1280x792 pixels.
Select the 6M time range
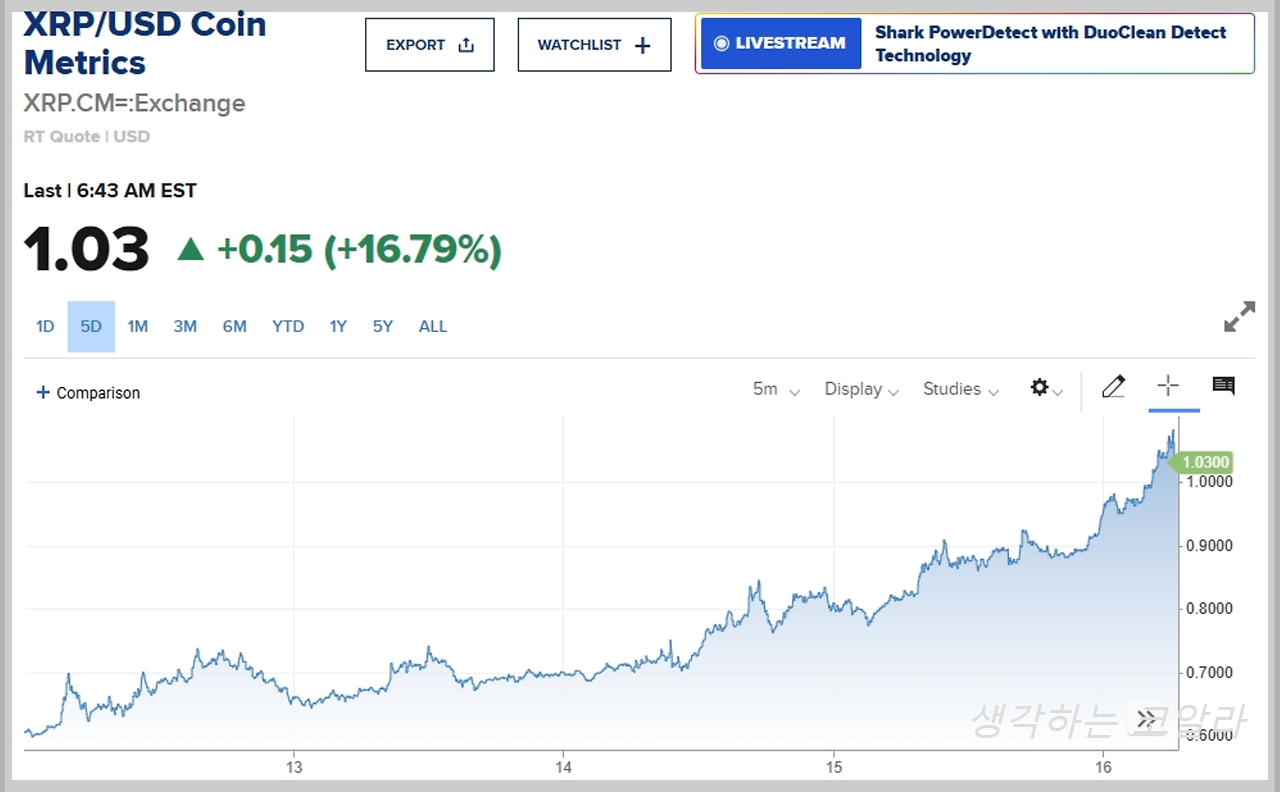(x=234, y=326)
